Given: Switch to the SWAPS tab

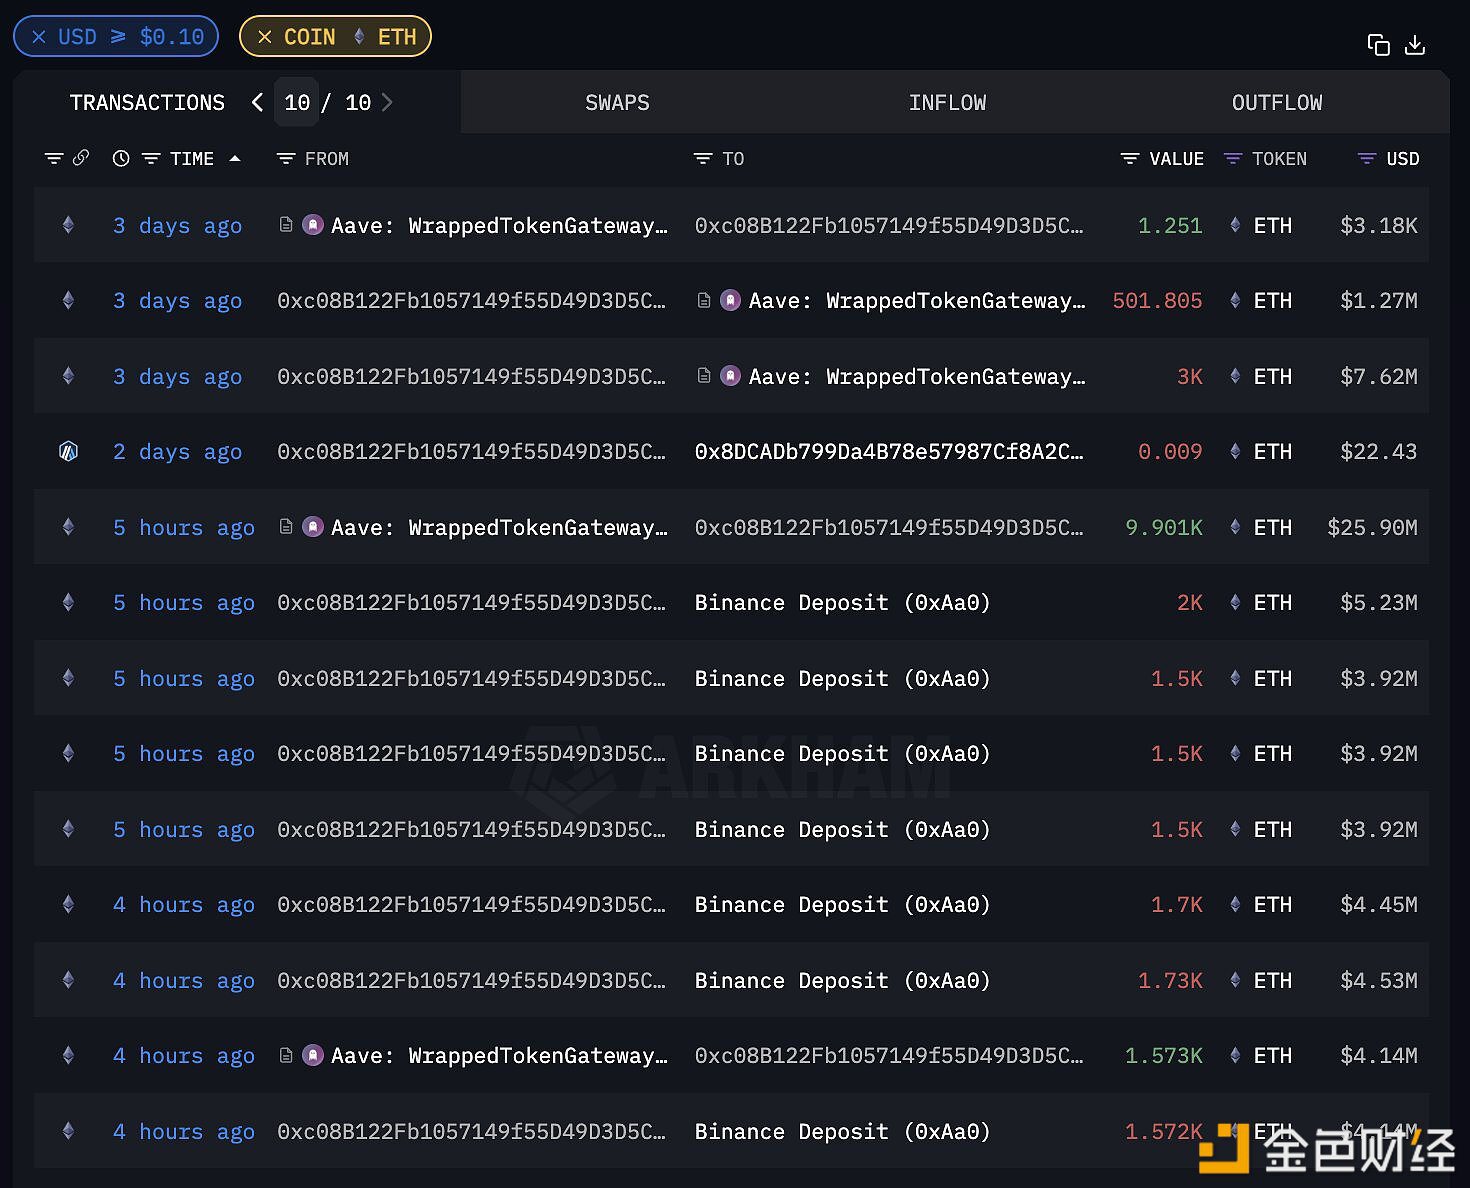Looking at the screenshot, I should pyautogui.click(x=617, y=103).
